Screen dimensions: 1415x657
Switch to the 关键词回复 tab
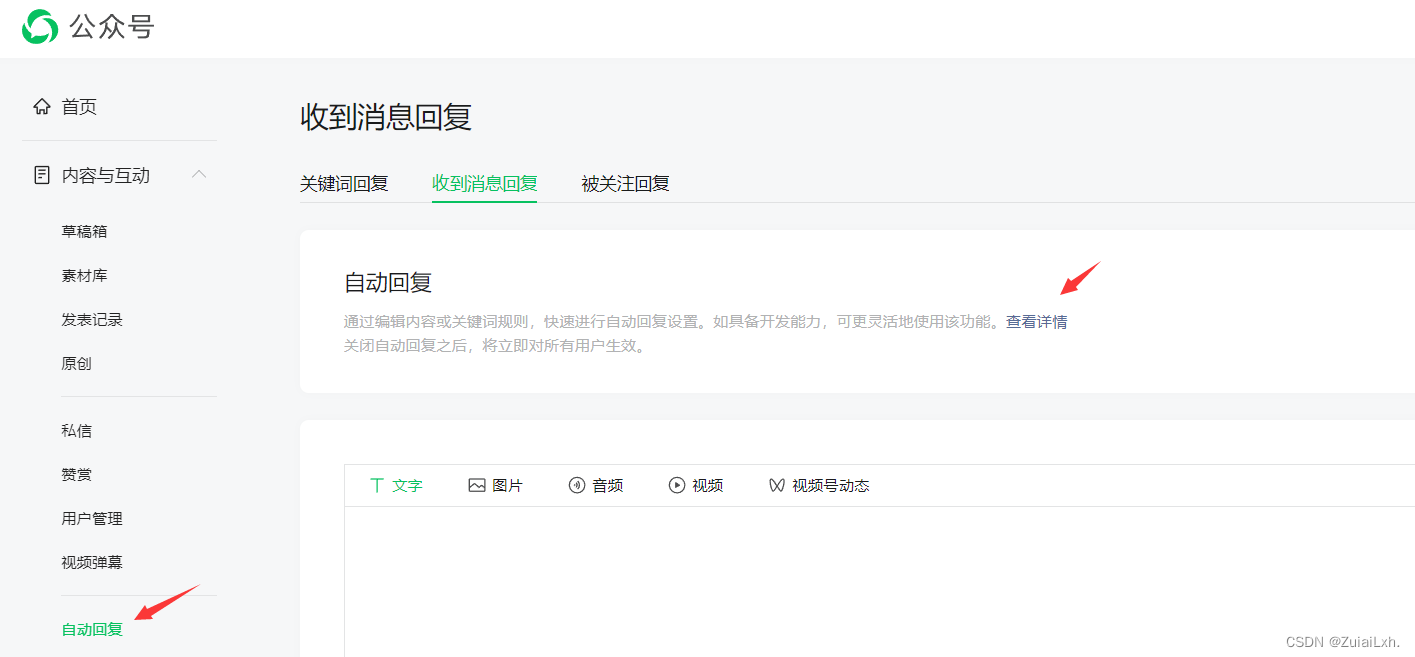click(344, 184)
